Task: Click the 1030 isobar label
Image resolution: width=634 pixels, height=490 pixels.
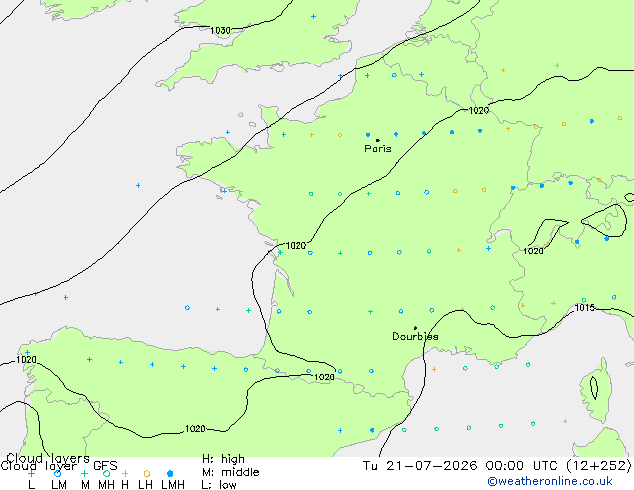Action: coord(220,30)
